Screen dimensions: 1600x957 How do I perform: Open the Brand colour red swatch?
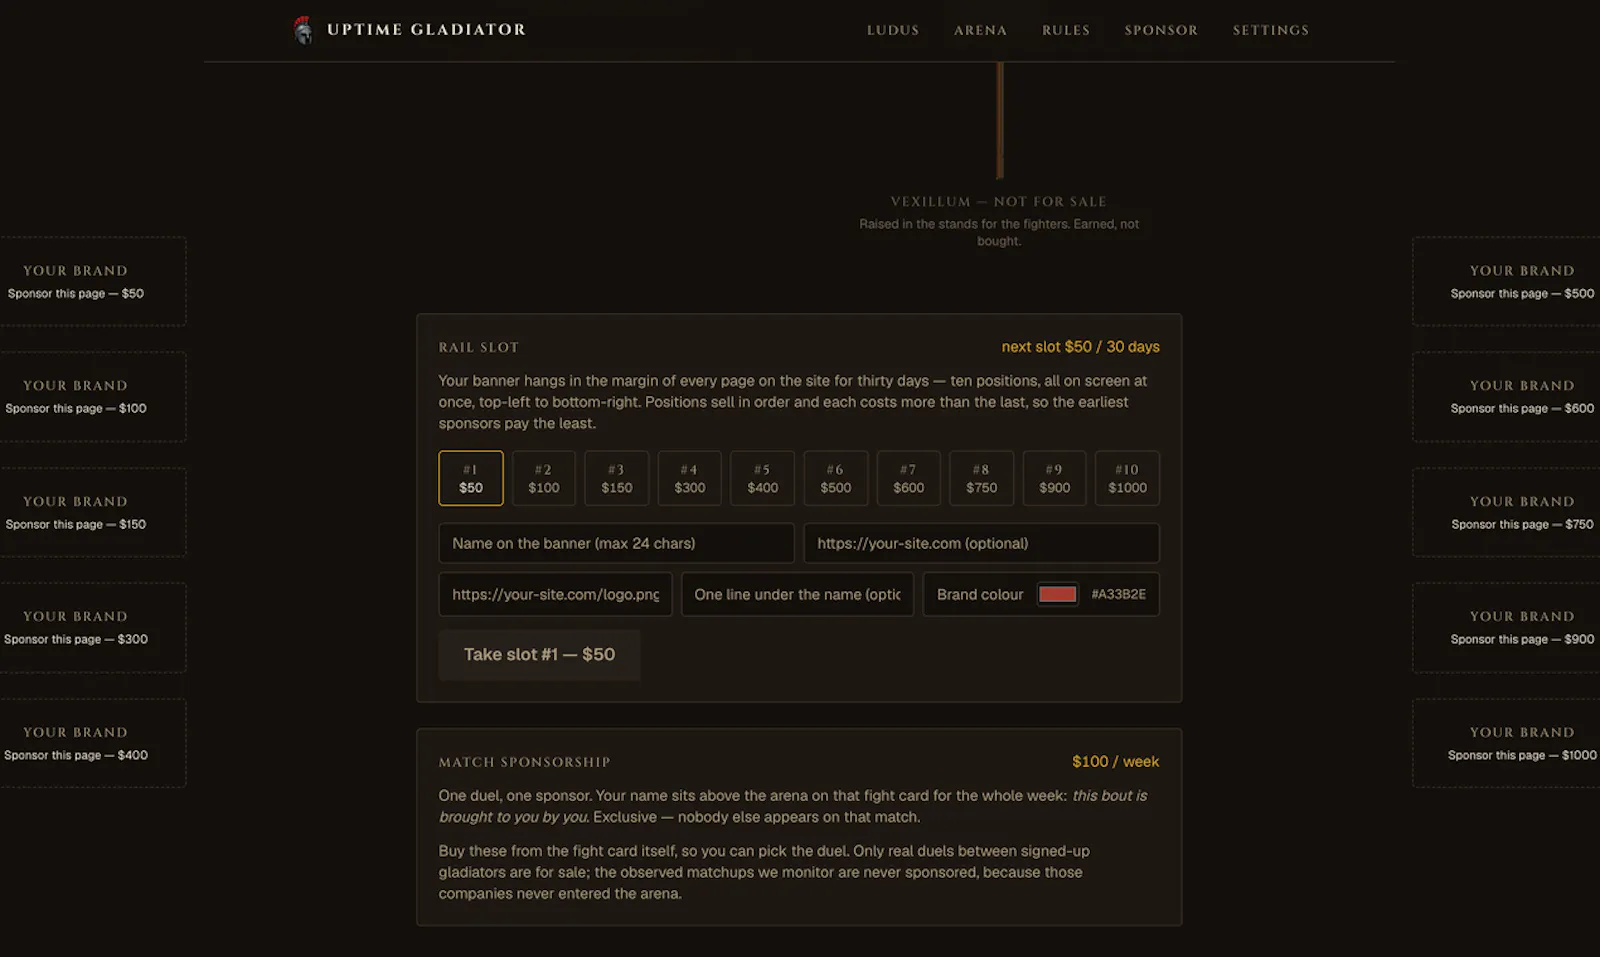tap(1058, 594)
